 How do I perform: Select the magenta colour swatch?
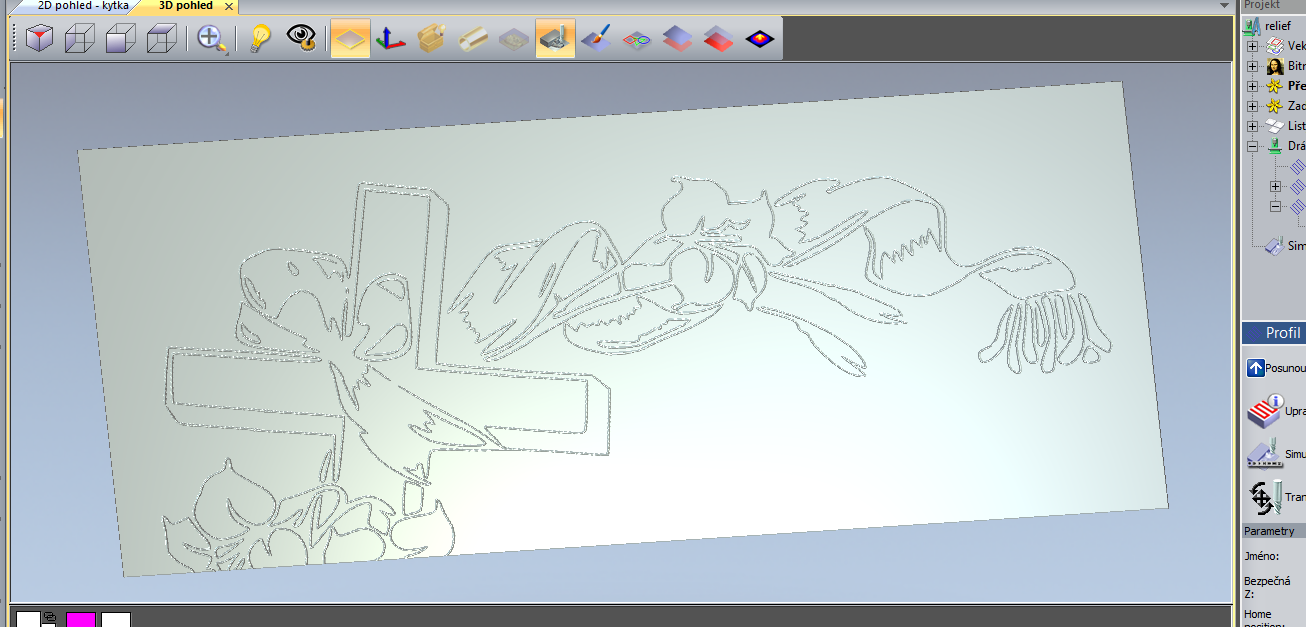81,620
